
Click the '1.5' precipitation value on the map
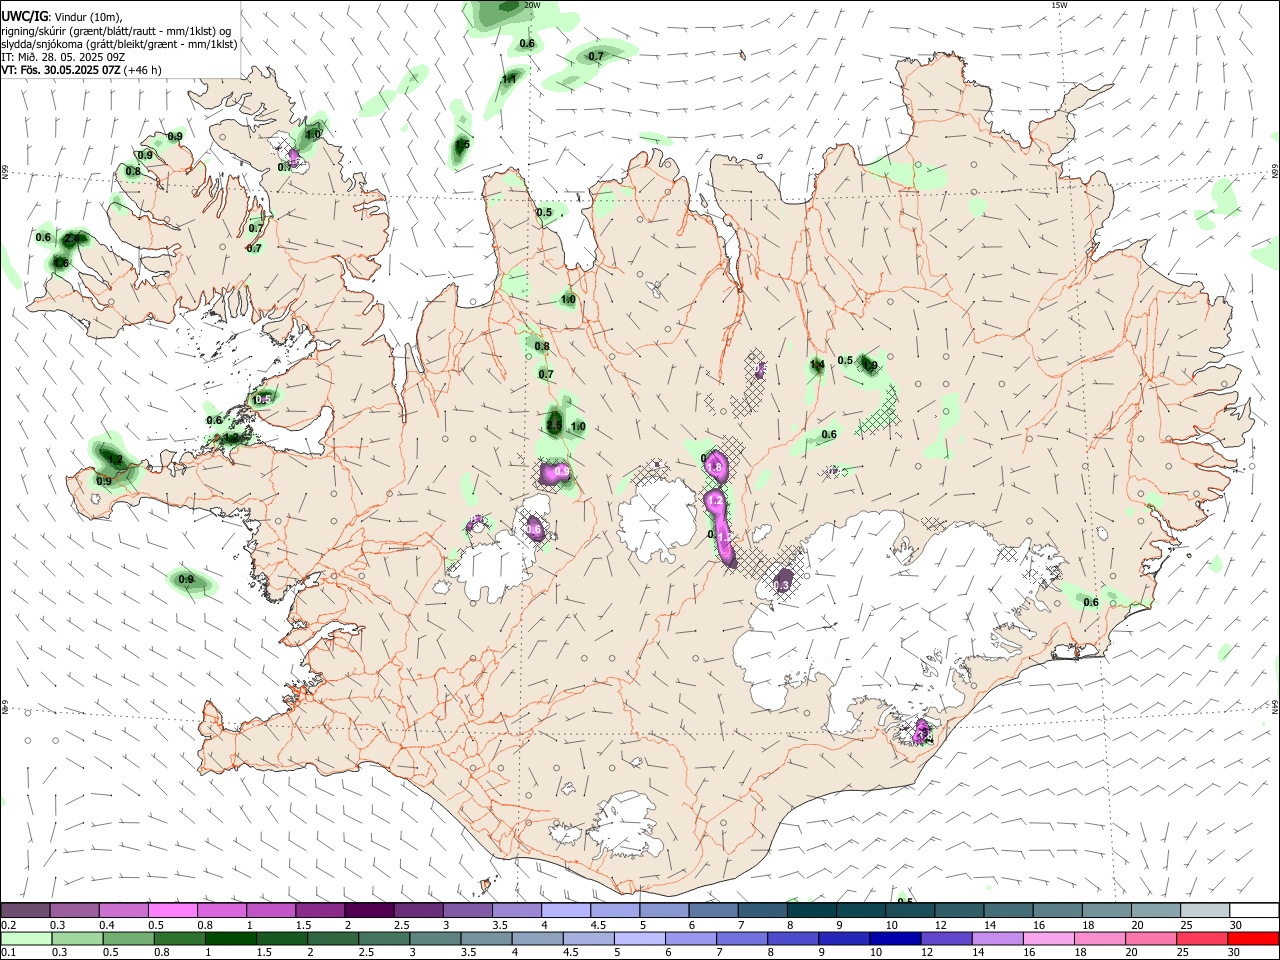pos(462,145)
